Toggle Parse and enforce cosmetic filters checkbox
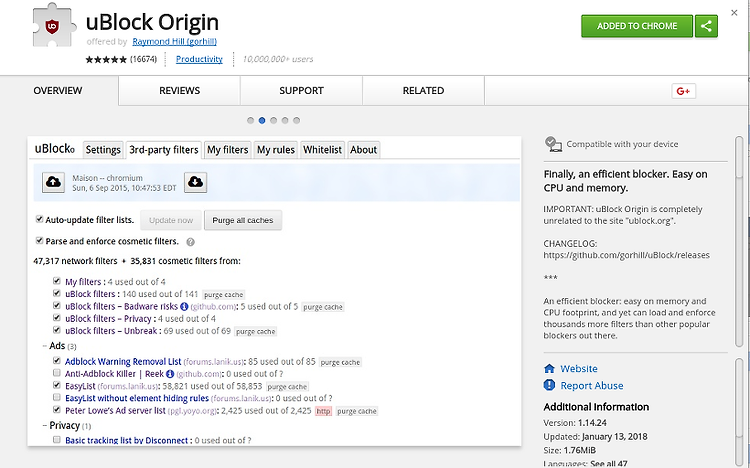Viewport: 750px width, 468px height. coord(39,240)
